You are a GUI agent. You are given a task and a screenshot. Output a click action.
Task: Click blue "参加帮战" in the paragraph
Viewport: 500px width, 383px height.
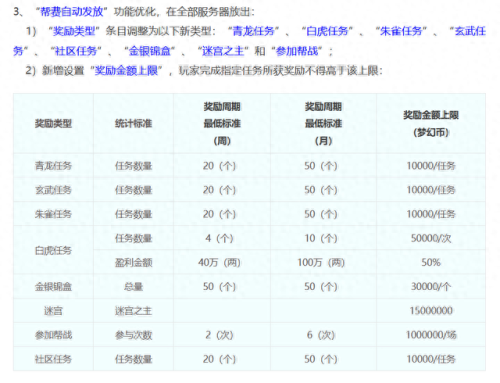297,51
